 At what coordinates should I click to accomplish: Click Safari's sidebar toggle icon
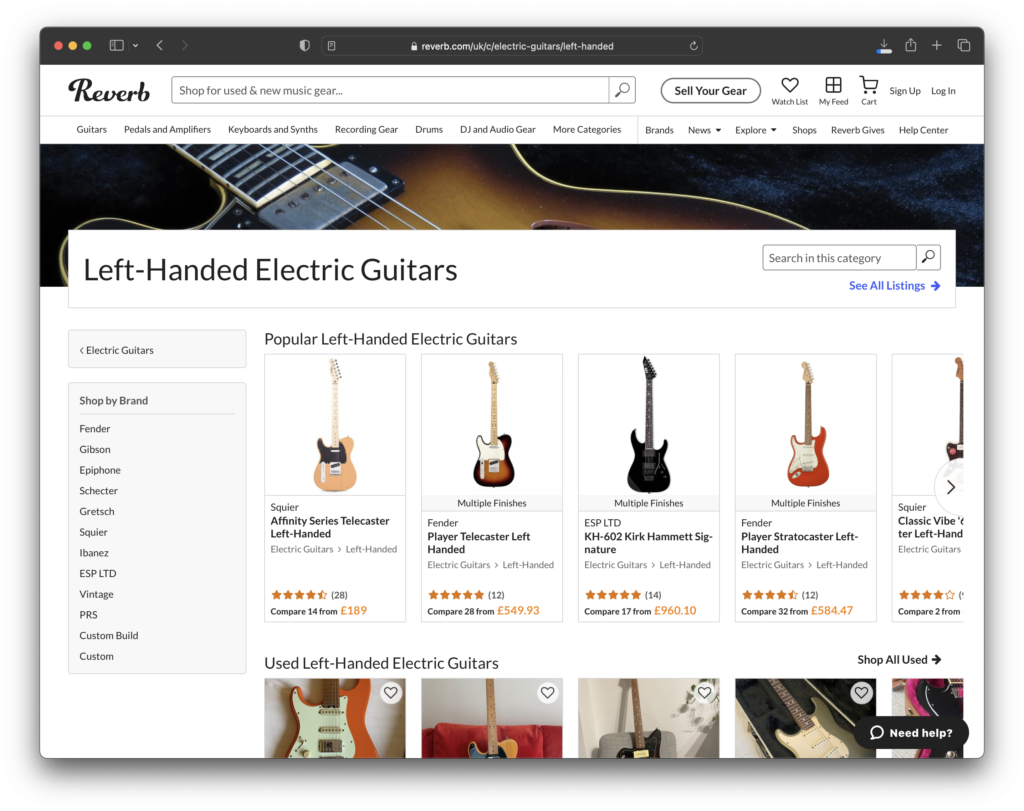click(117, 46)
